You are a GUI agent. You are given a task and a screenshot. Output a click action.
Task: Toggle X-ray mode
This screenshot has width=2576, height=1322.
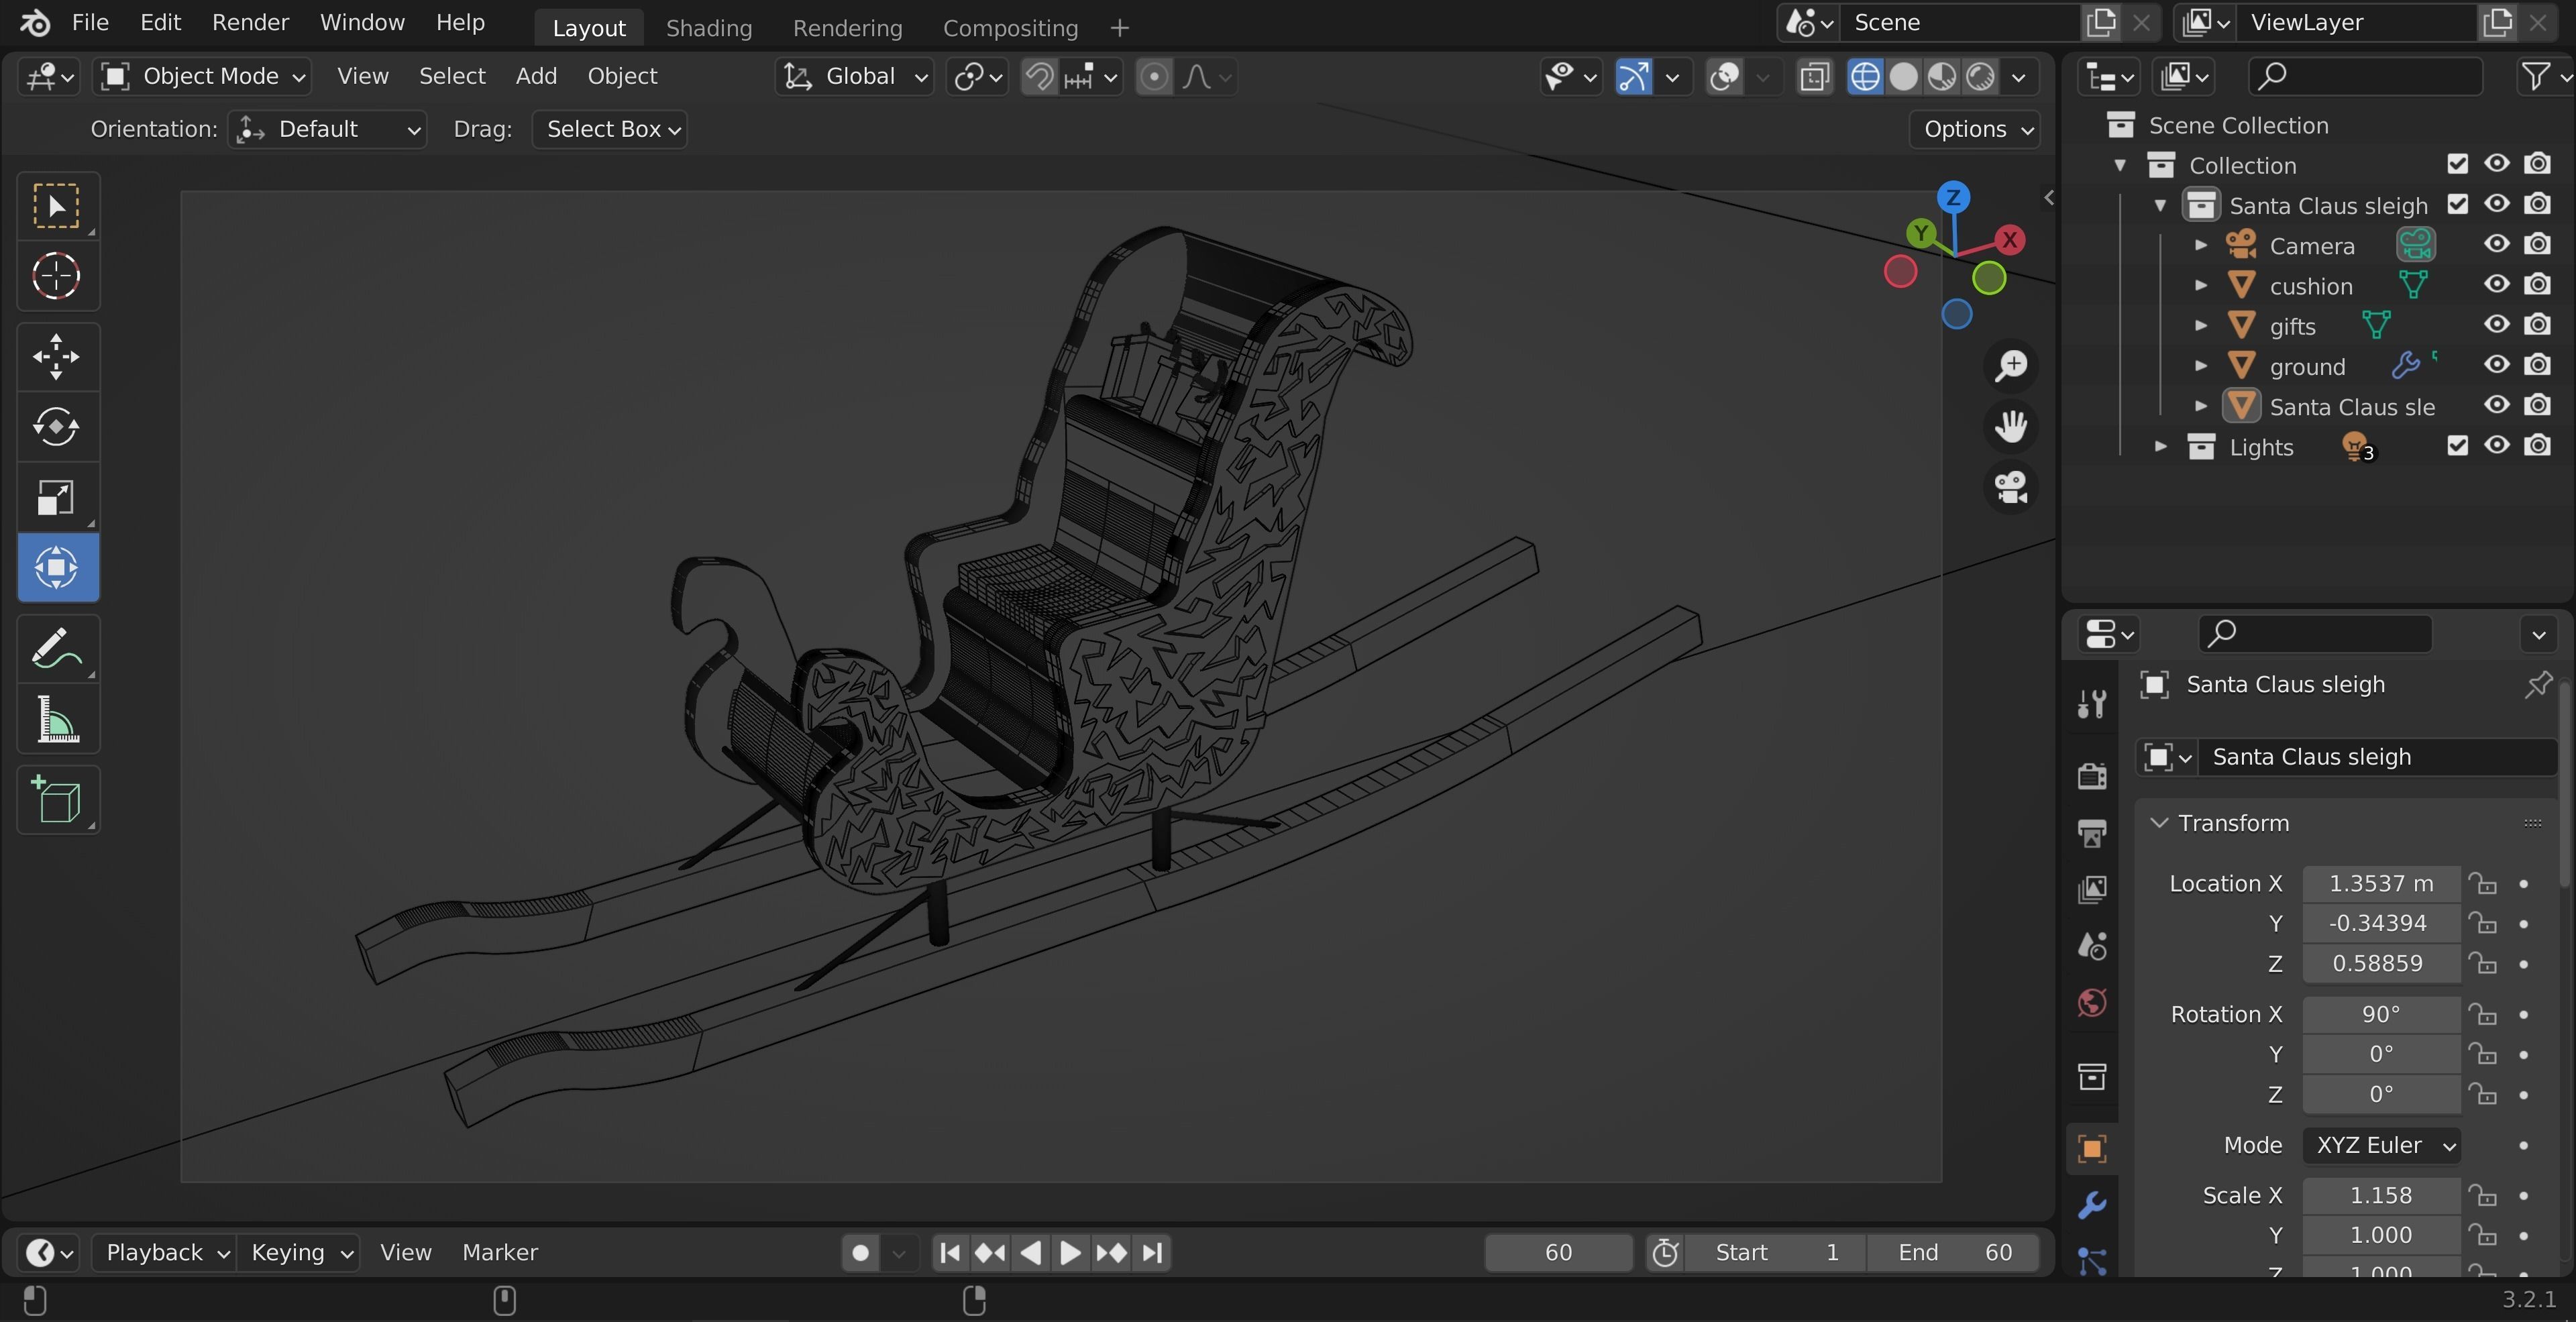pos(1813,77)
